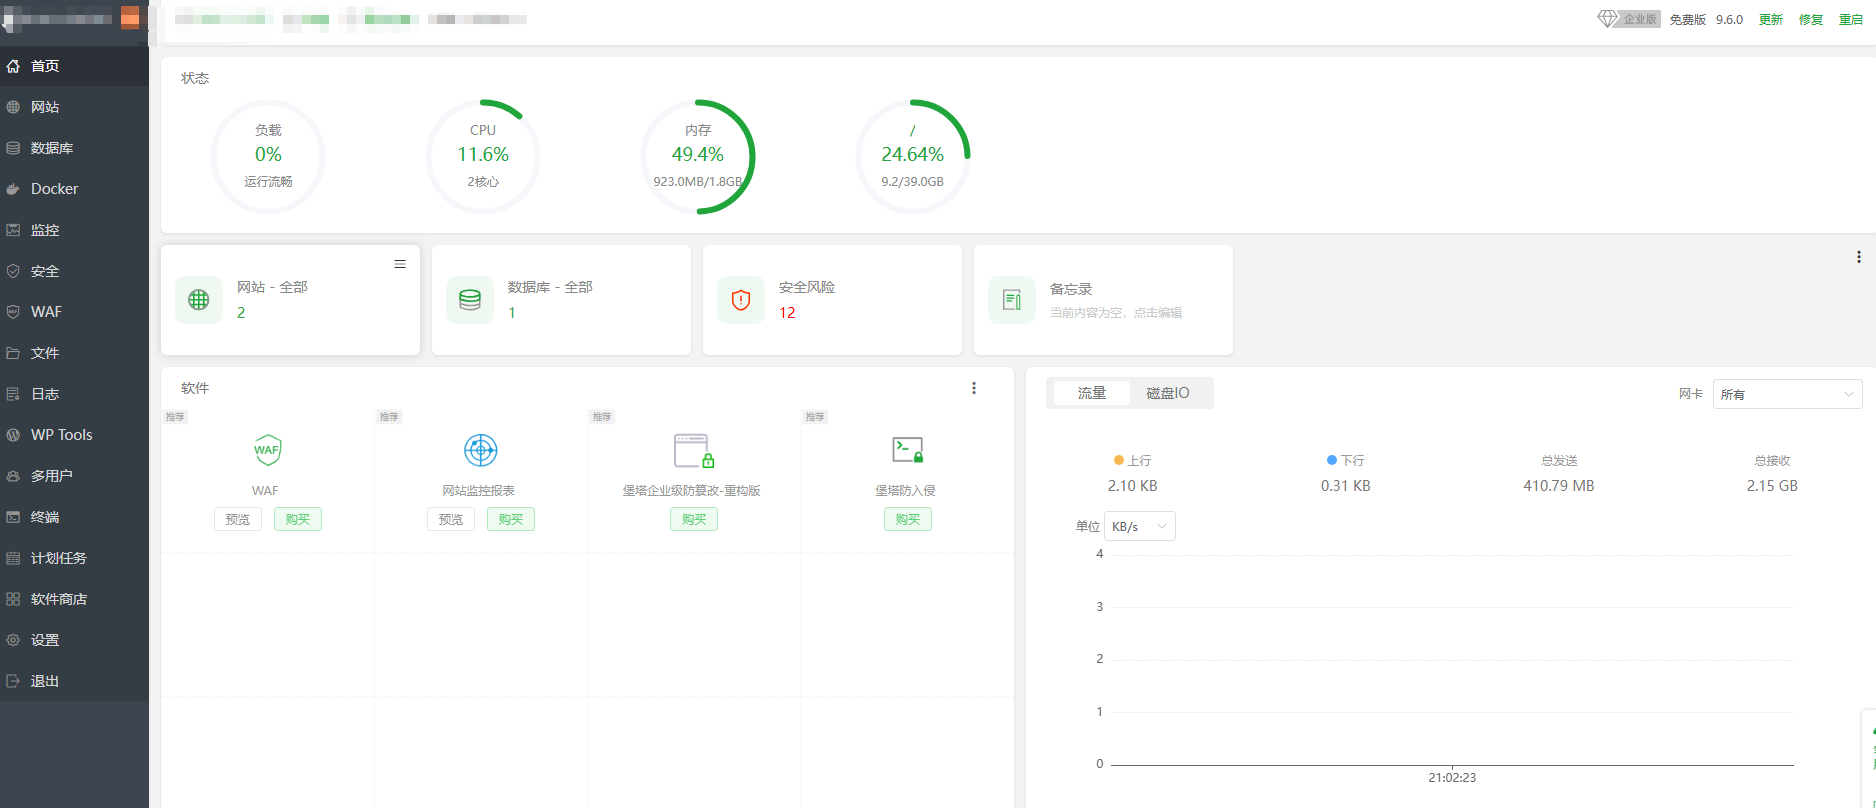Switch to the 磁盘IO tab
This screenshot has width=1876, height=808.
click(x=1168, y=393)
